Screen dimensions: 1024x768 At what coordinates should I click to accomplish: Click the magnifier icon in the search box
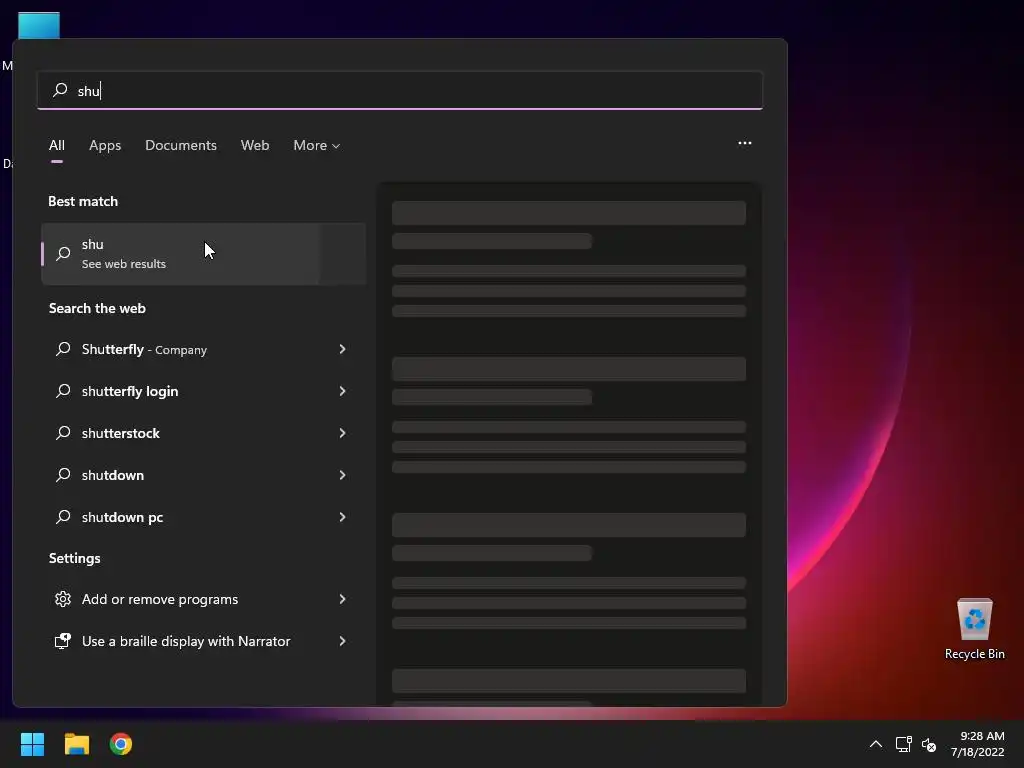[x=60, y=89]
